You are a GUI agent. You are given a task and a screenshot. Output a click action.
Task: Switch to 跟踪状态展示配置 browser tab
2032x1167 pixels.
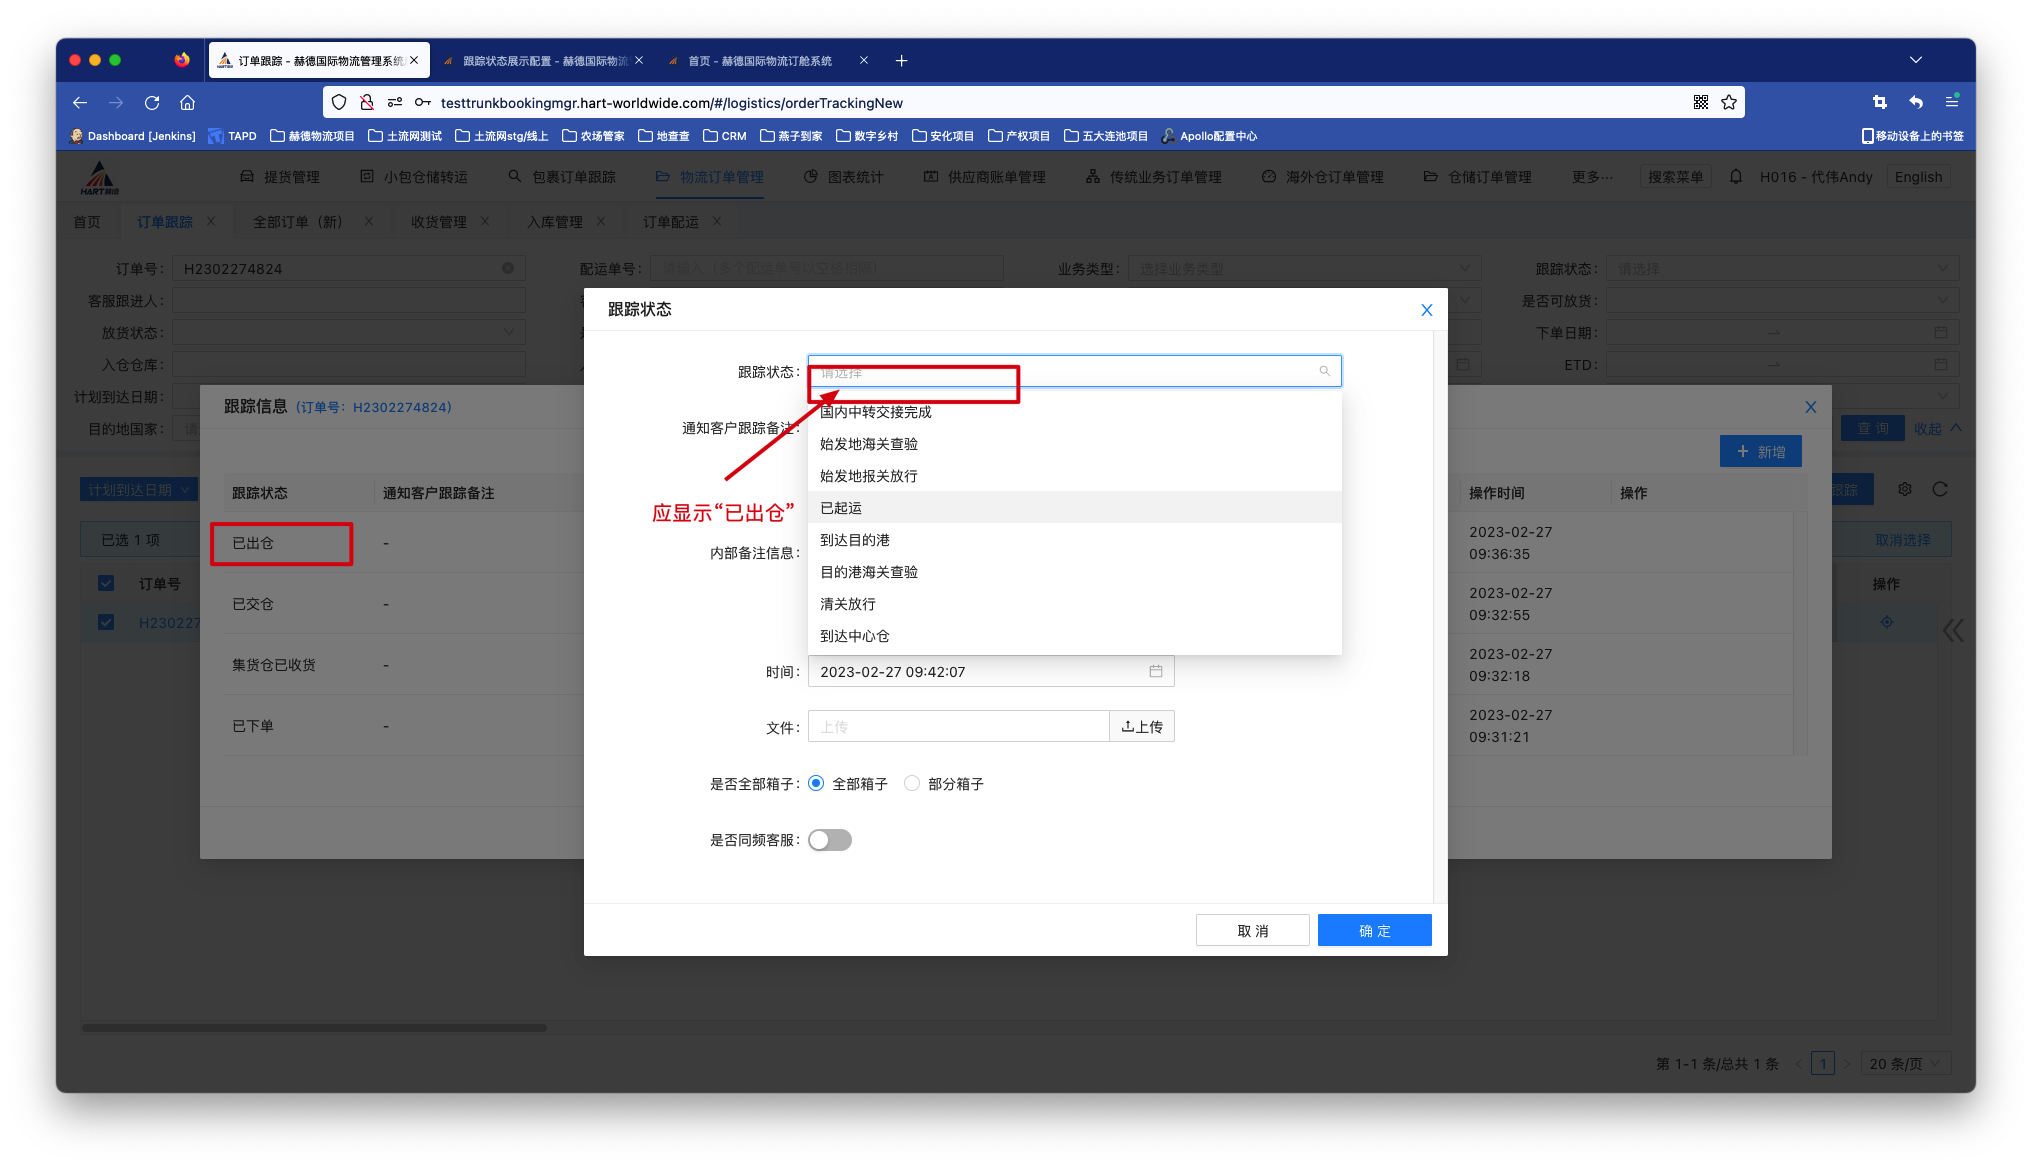pos(545,61)
